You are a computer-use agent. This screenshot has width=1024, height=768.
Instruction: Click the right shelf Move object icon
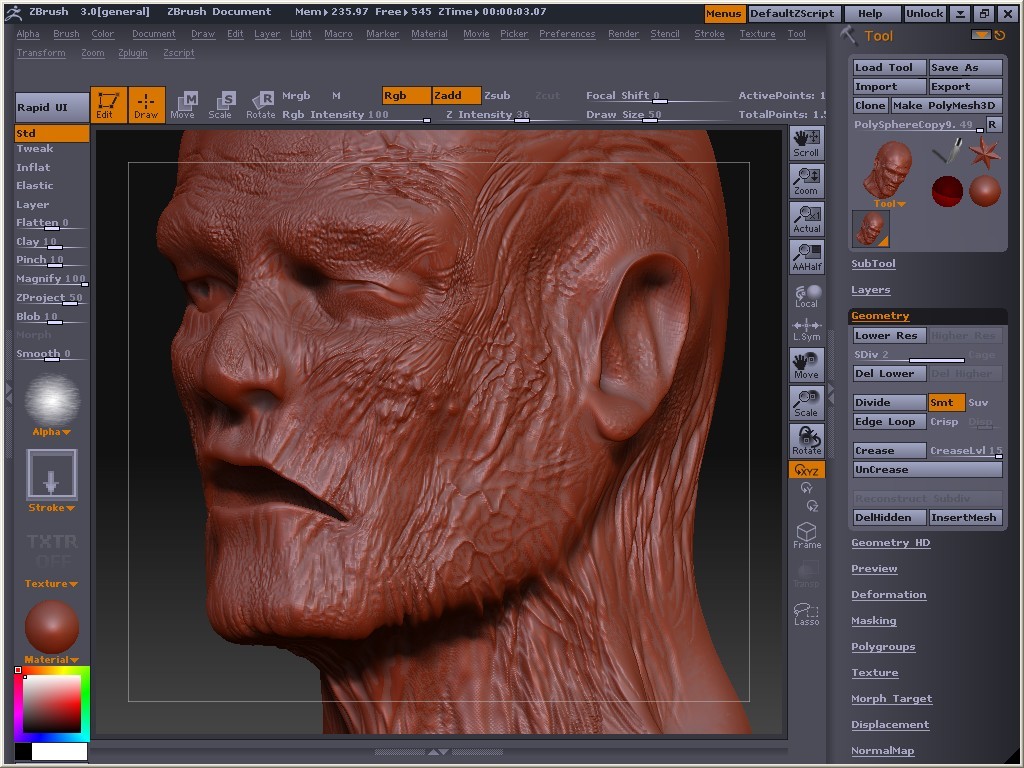807,364
